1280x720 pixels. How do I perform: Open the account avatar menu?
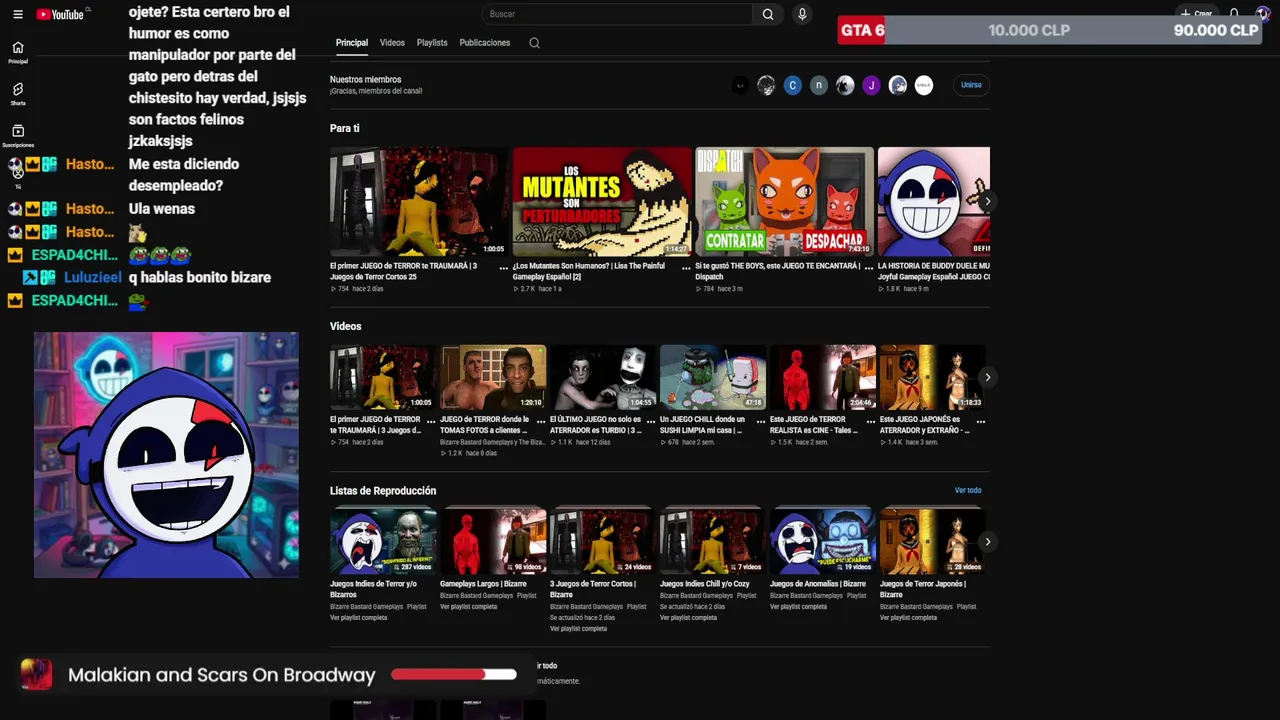click(1263, 14)
